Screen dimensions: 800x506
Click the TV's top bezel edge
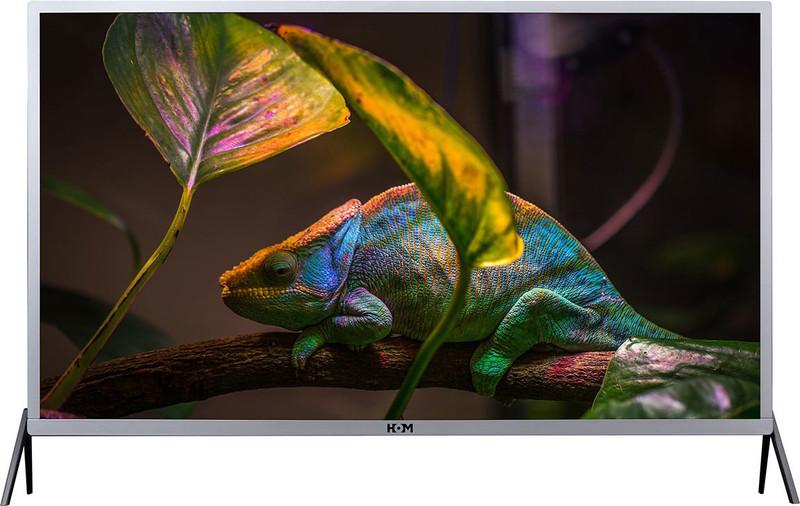point(400,6)
